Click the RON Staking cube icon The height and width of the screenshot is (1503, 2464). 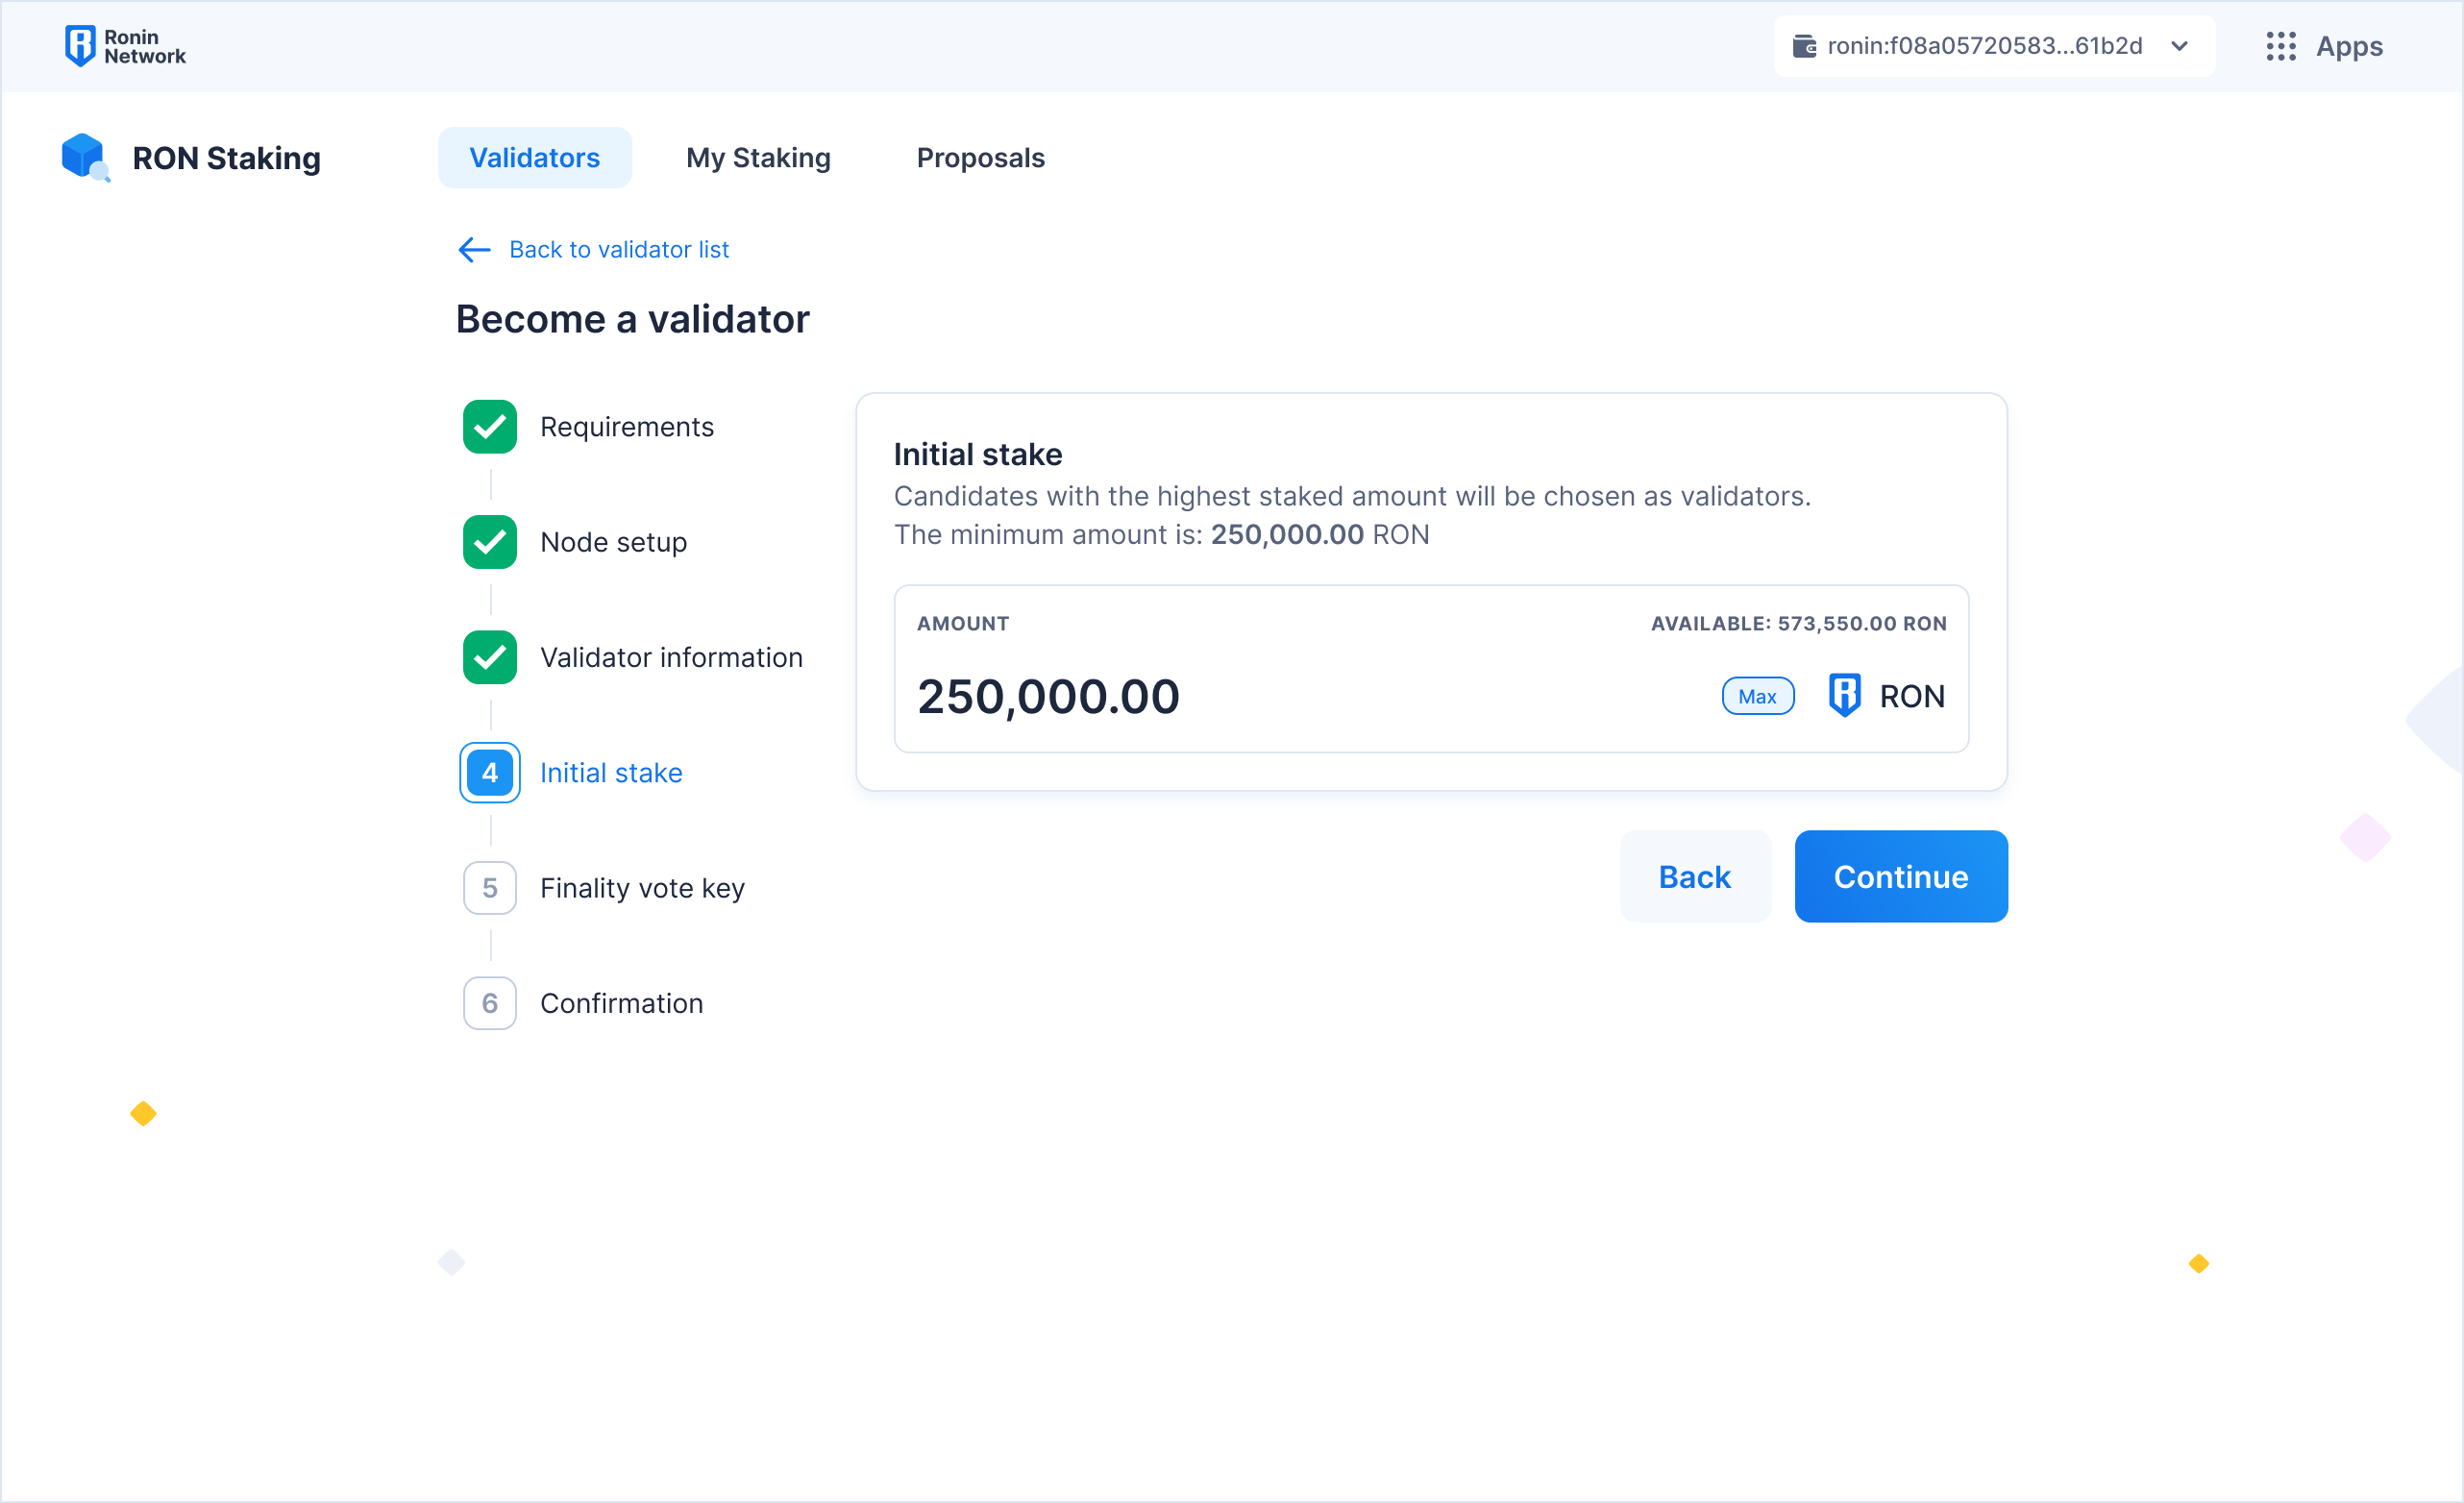pyautogui.click(x=85, y=157)
